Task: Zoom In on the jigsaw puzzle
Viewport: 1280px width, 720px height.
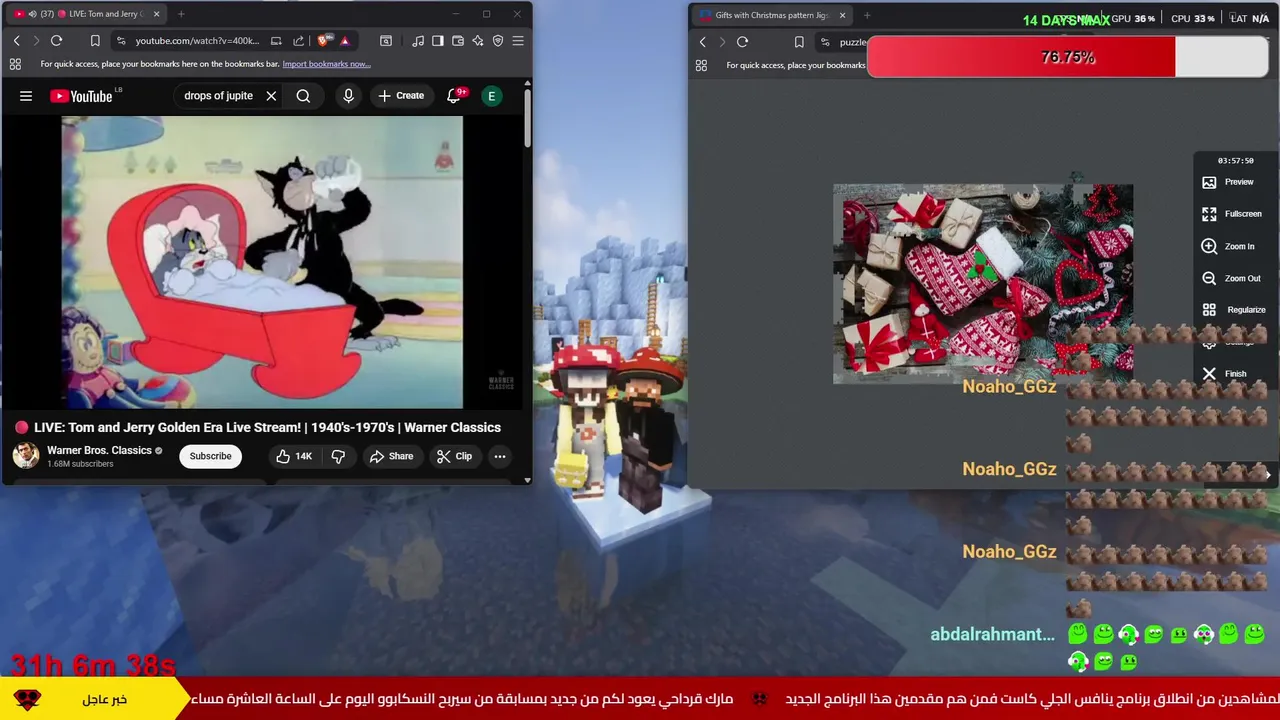Action: click(x=1228, y=246)
